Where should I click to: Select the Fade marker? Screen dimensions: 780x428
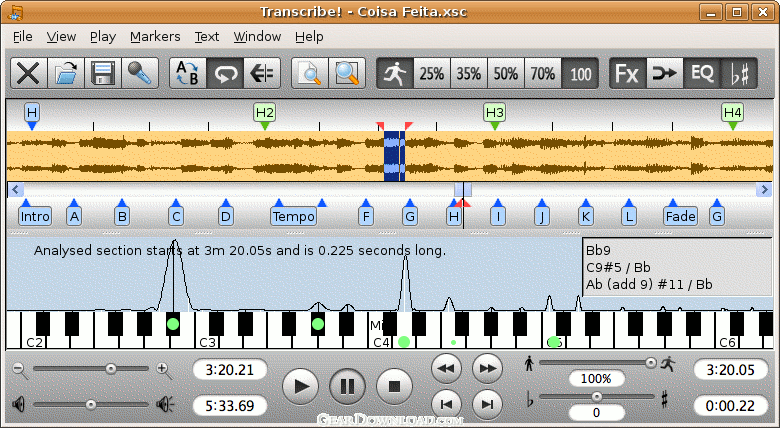pos(681,216)
